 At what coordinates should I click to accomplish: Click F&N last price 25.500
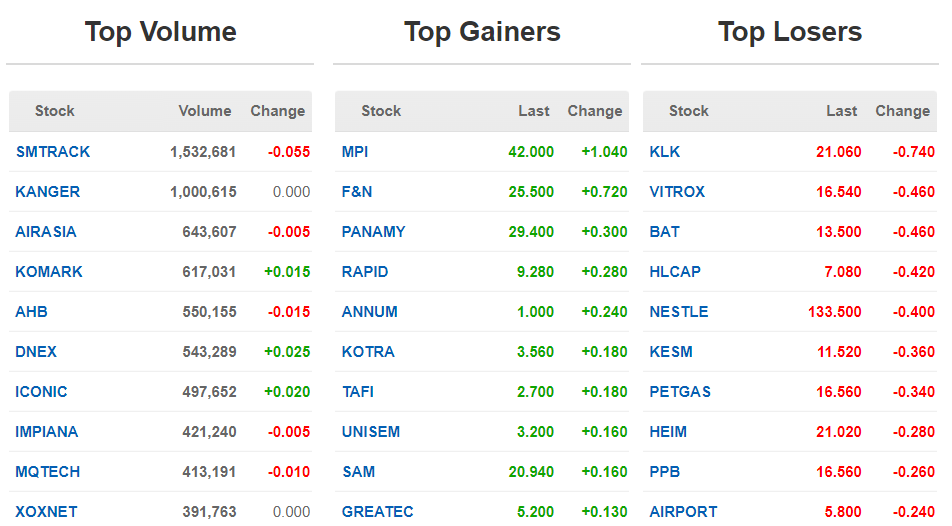[x=531, y=192]
